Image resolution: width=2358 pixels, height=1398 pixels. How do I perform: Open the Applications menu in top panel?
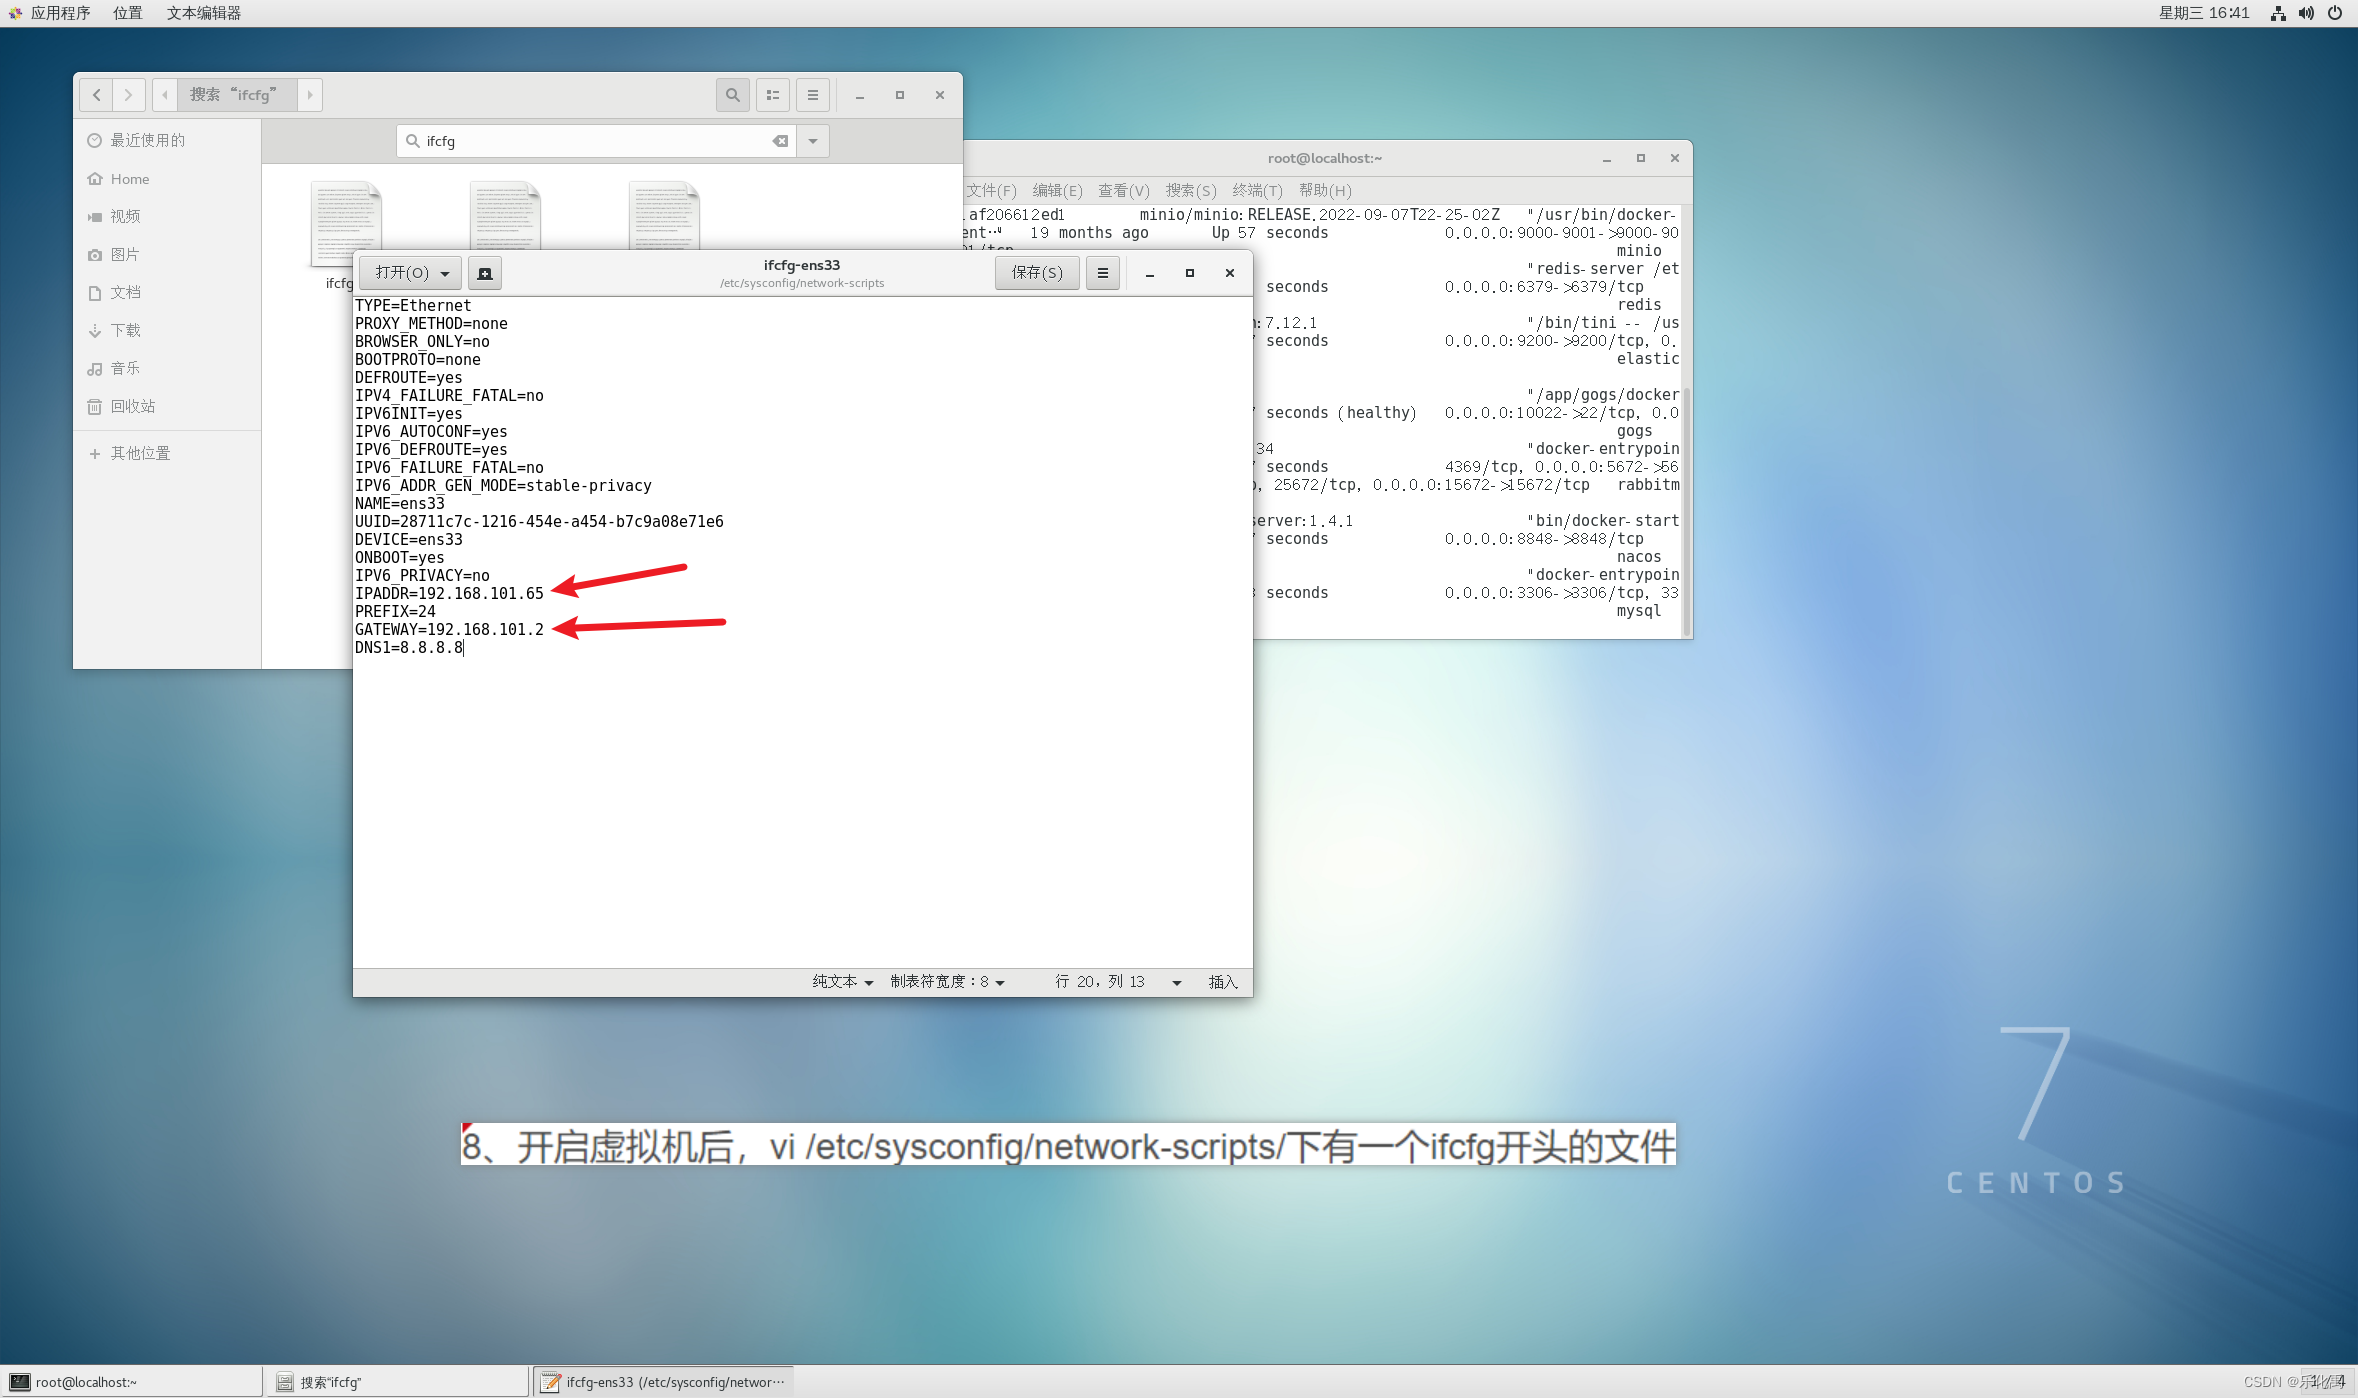59,13
